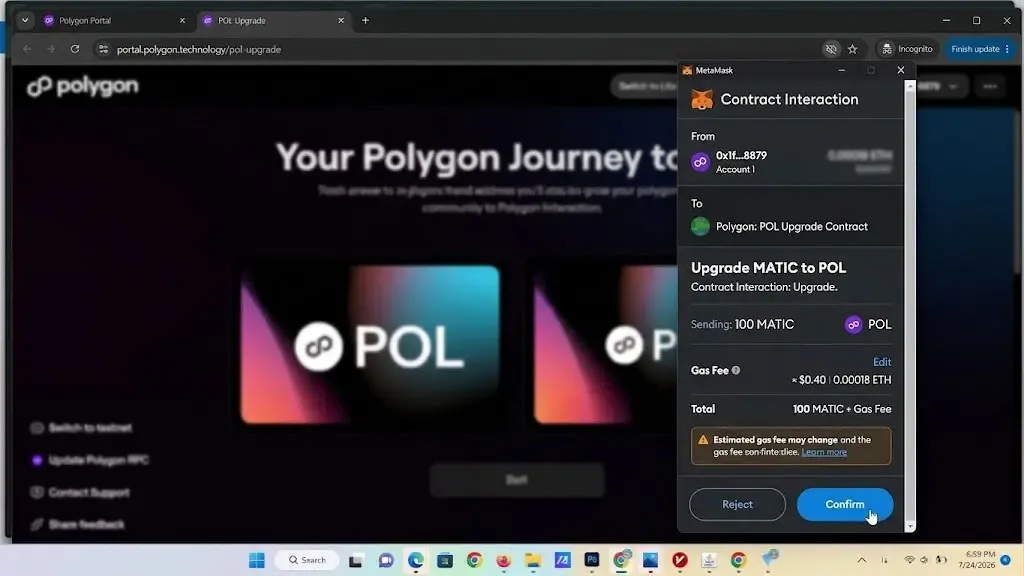The width and height of the screenshot is (1024, 576).
Task: Click Finish update button in Chrome
Action: point(980,49)
